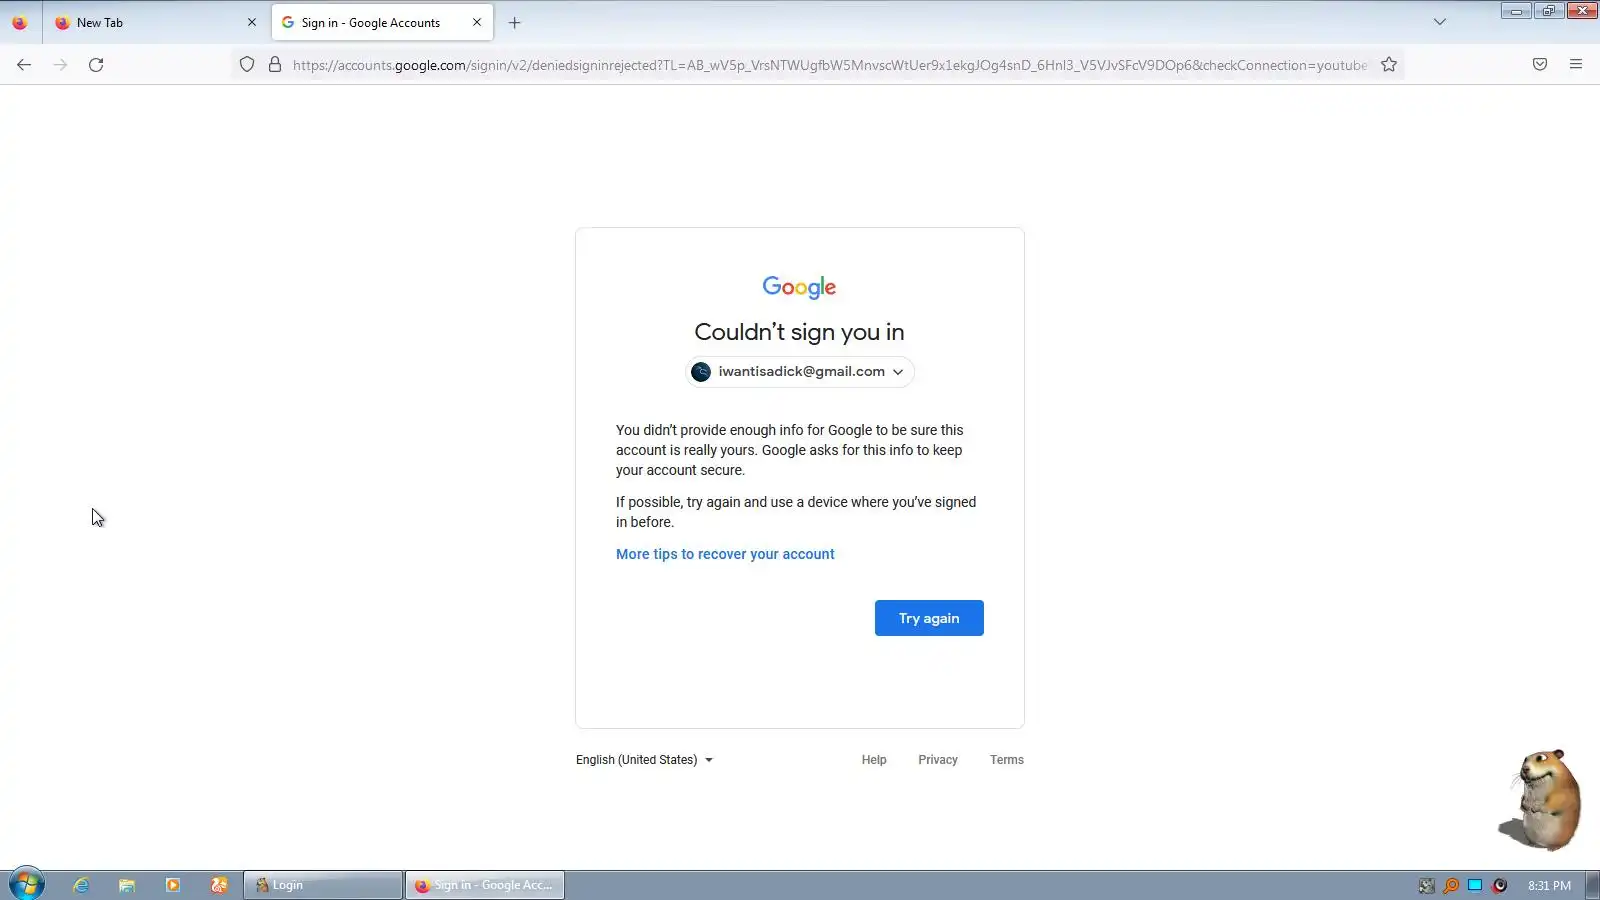Open the Privacy link
The width and height of the screenshot is (1600, 900).
(938, 760)
